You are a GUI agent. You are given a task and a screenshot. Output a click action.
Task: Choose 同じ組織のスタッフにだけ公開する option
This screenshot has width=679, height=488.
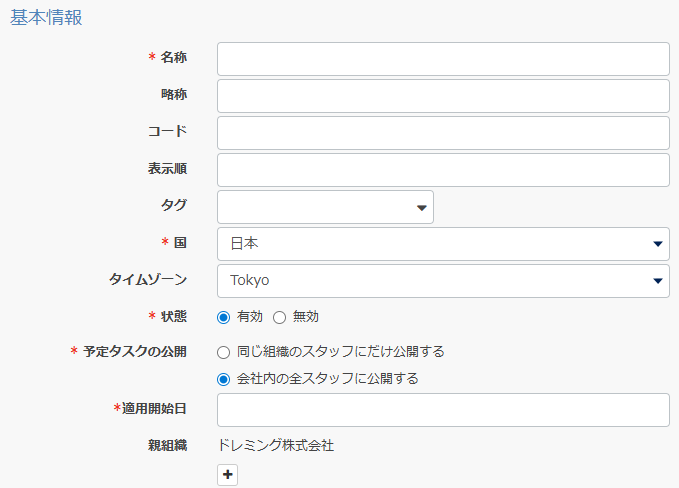point(224,352)
